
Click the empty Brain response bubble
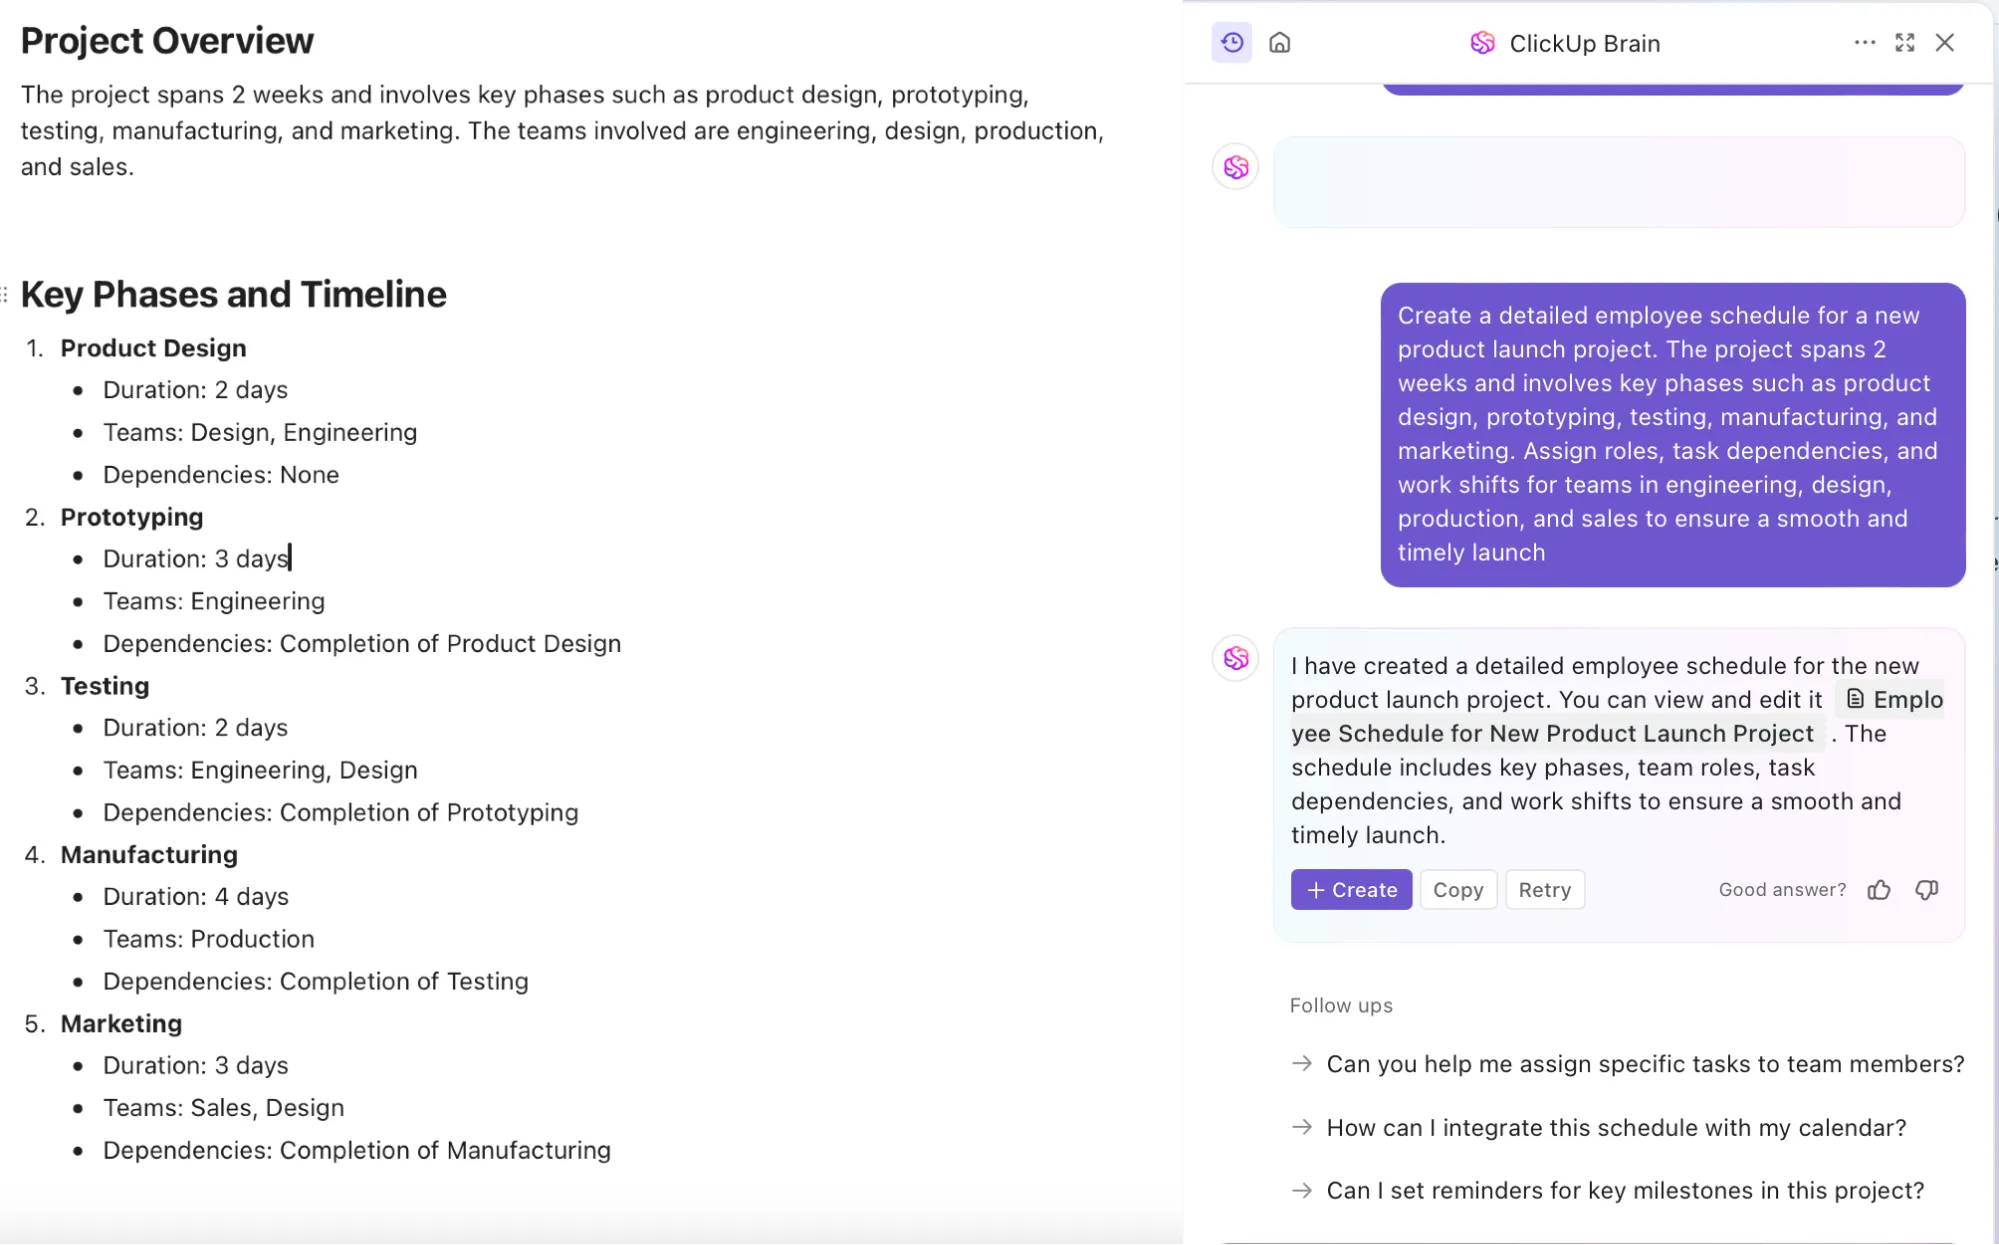click(1619, 183)
